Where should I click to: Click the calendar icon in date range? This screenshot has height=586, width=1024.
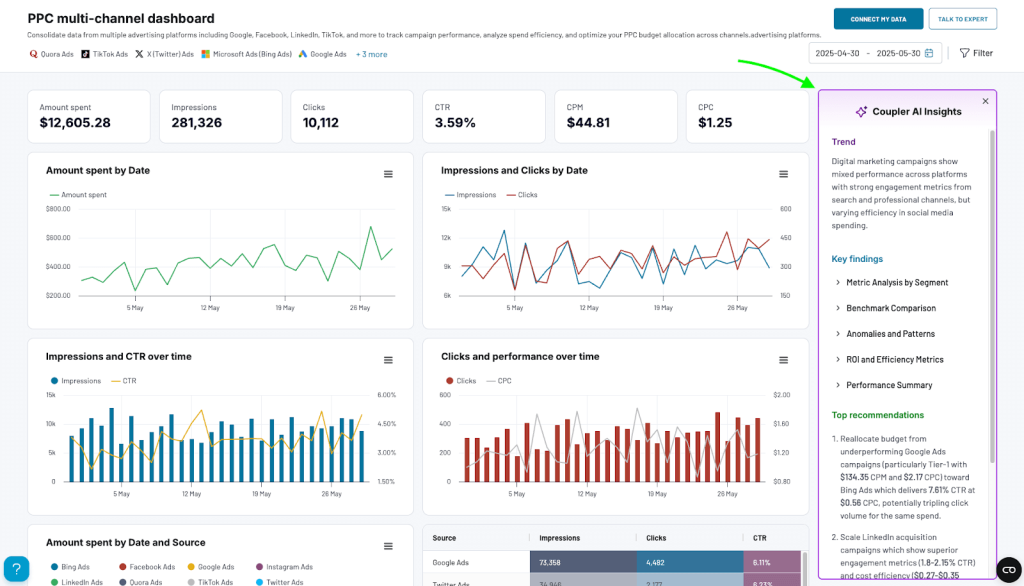pos(929,53)
